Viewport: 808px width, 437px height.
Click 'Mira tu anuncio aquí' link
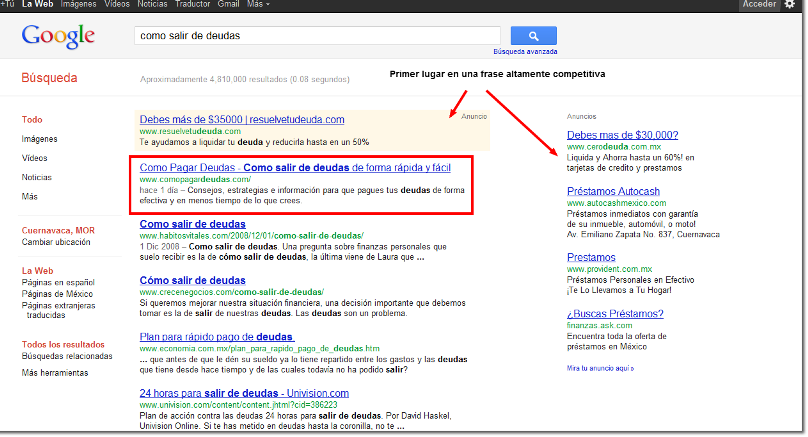click(x=600, y=368)
